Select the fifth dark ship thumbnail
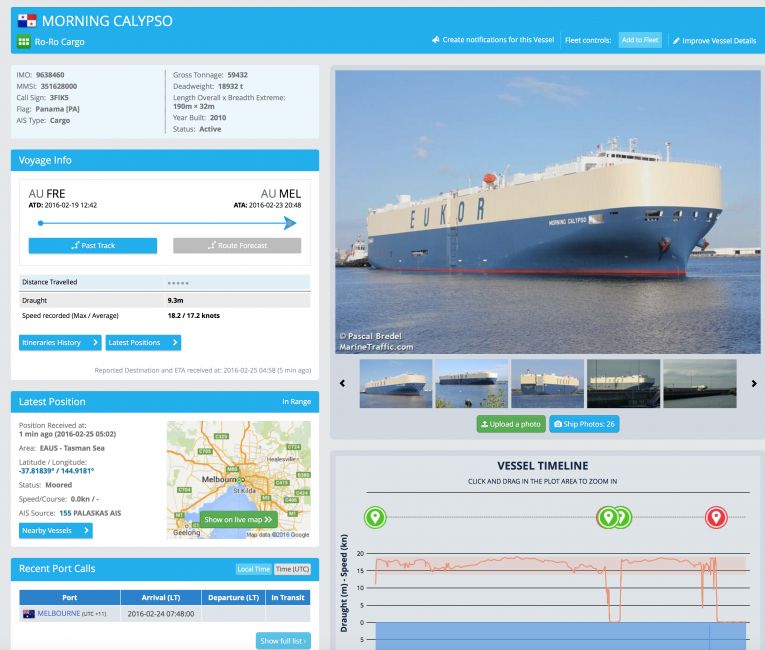The height and width of the screenshot is (650, 765). click(x=700, y=383)
